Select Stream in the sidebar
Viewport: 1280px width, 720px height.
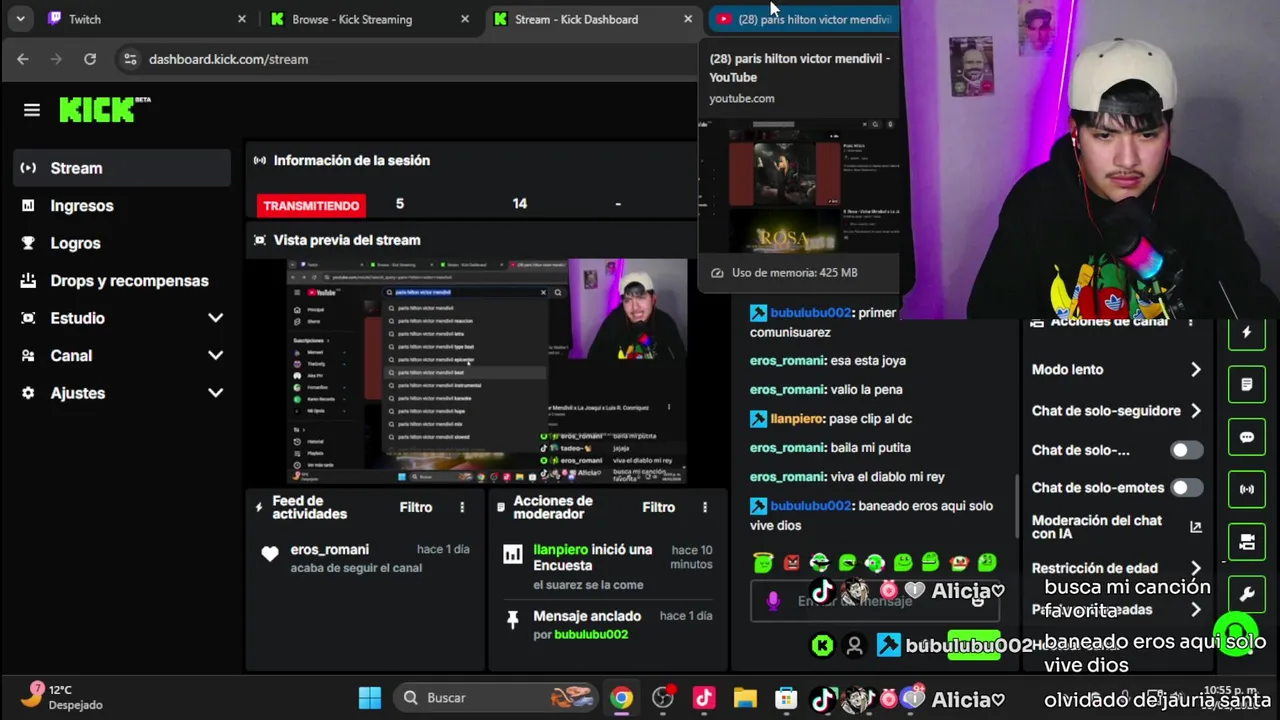tap(122, 168)
